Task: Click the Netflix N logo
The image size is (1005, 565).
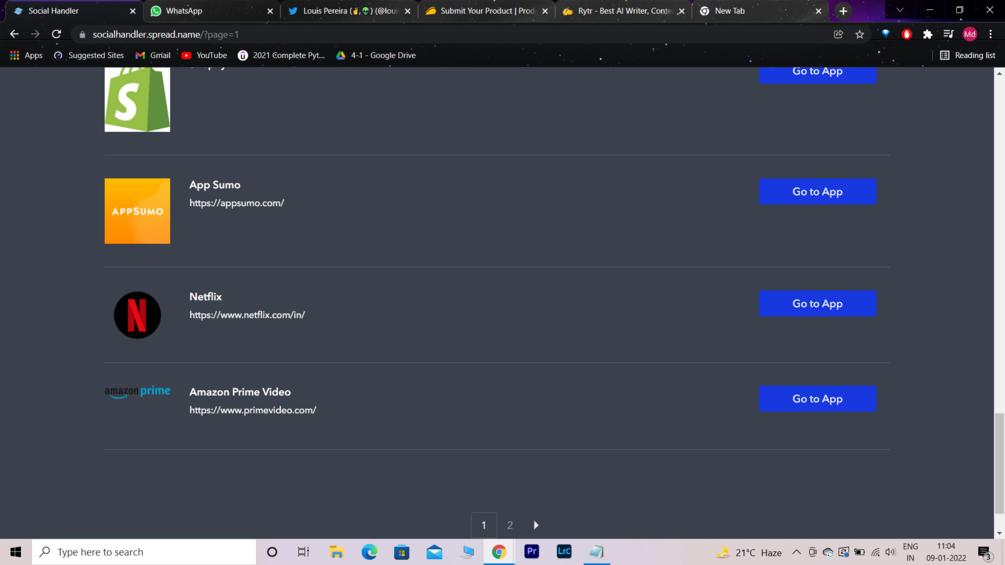Action: click(x=137, y=315)
